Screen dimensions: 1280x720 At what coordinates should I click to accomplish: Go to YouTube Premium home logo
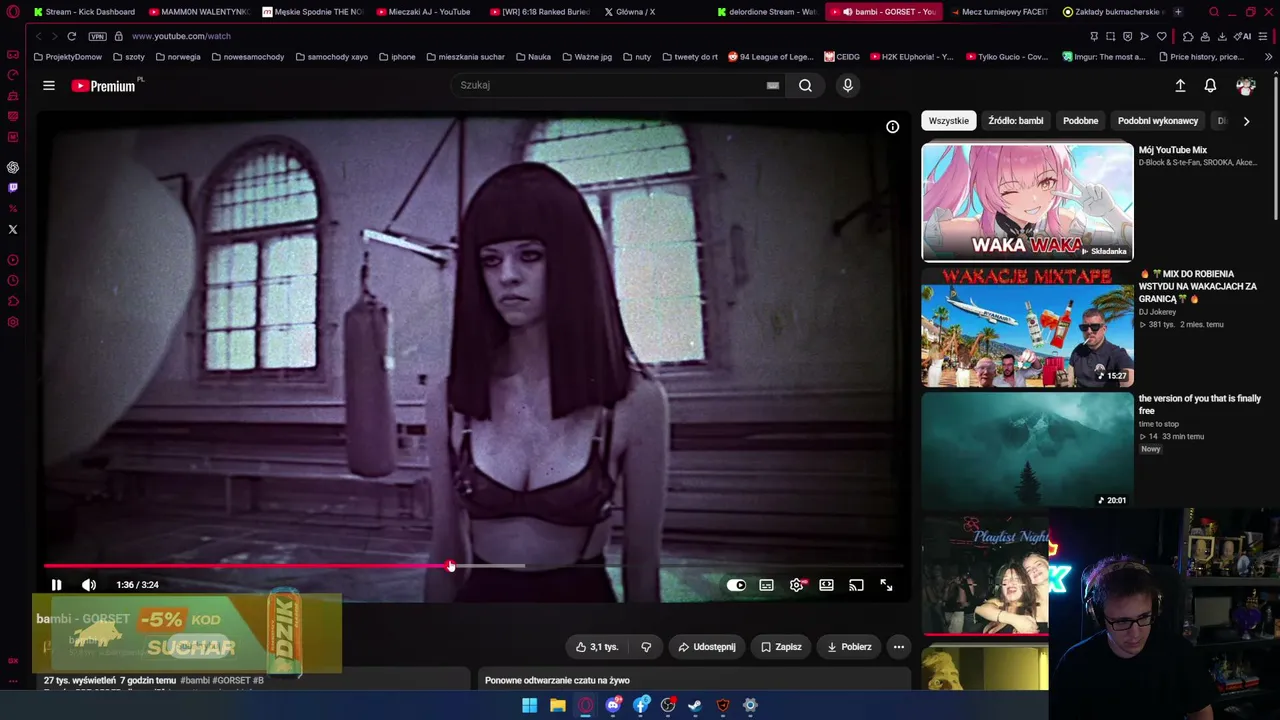pos(104,86)
